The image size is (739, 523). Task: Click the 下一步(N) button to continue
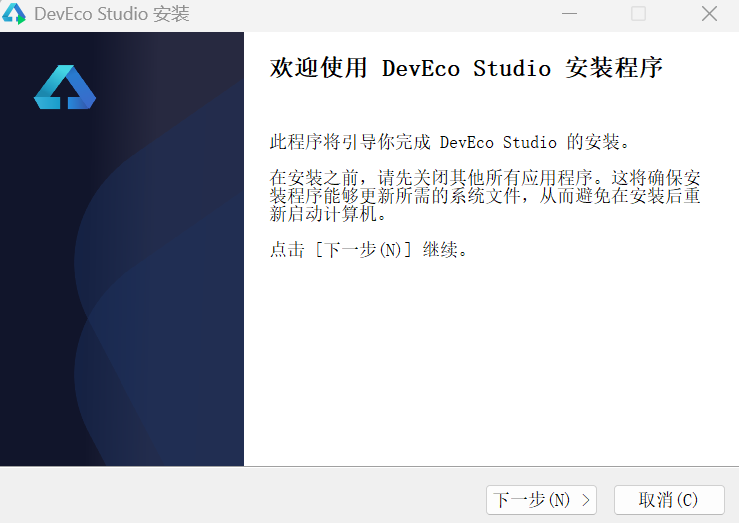pyautogui.click(x=541, y=500)
